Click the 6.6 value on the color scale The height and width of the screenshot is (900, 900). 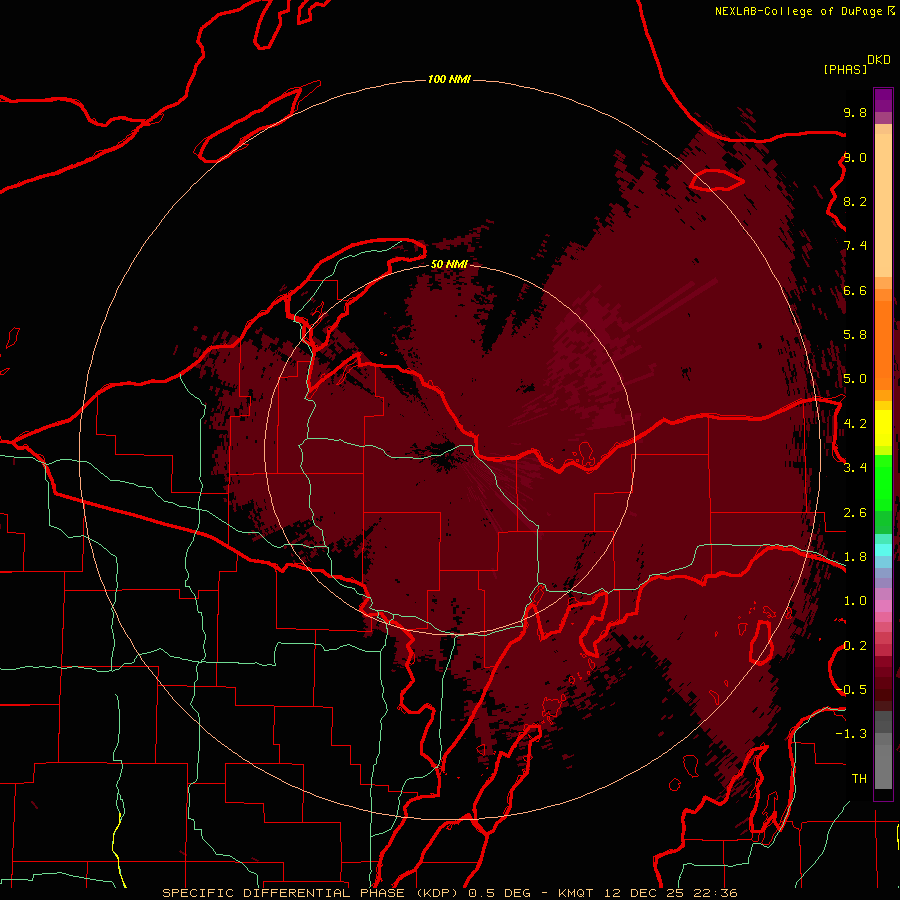coord(855,290)
